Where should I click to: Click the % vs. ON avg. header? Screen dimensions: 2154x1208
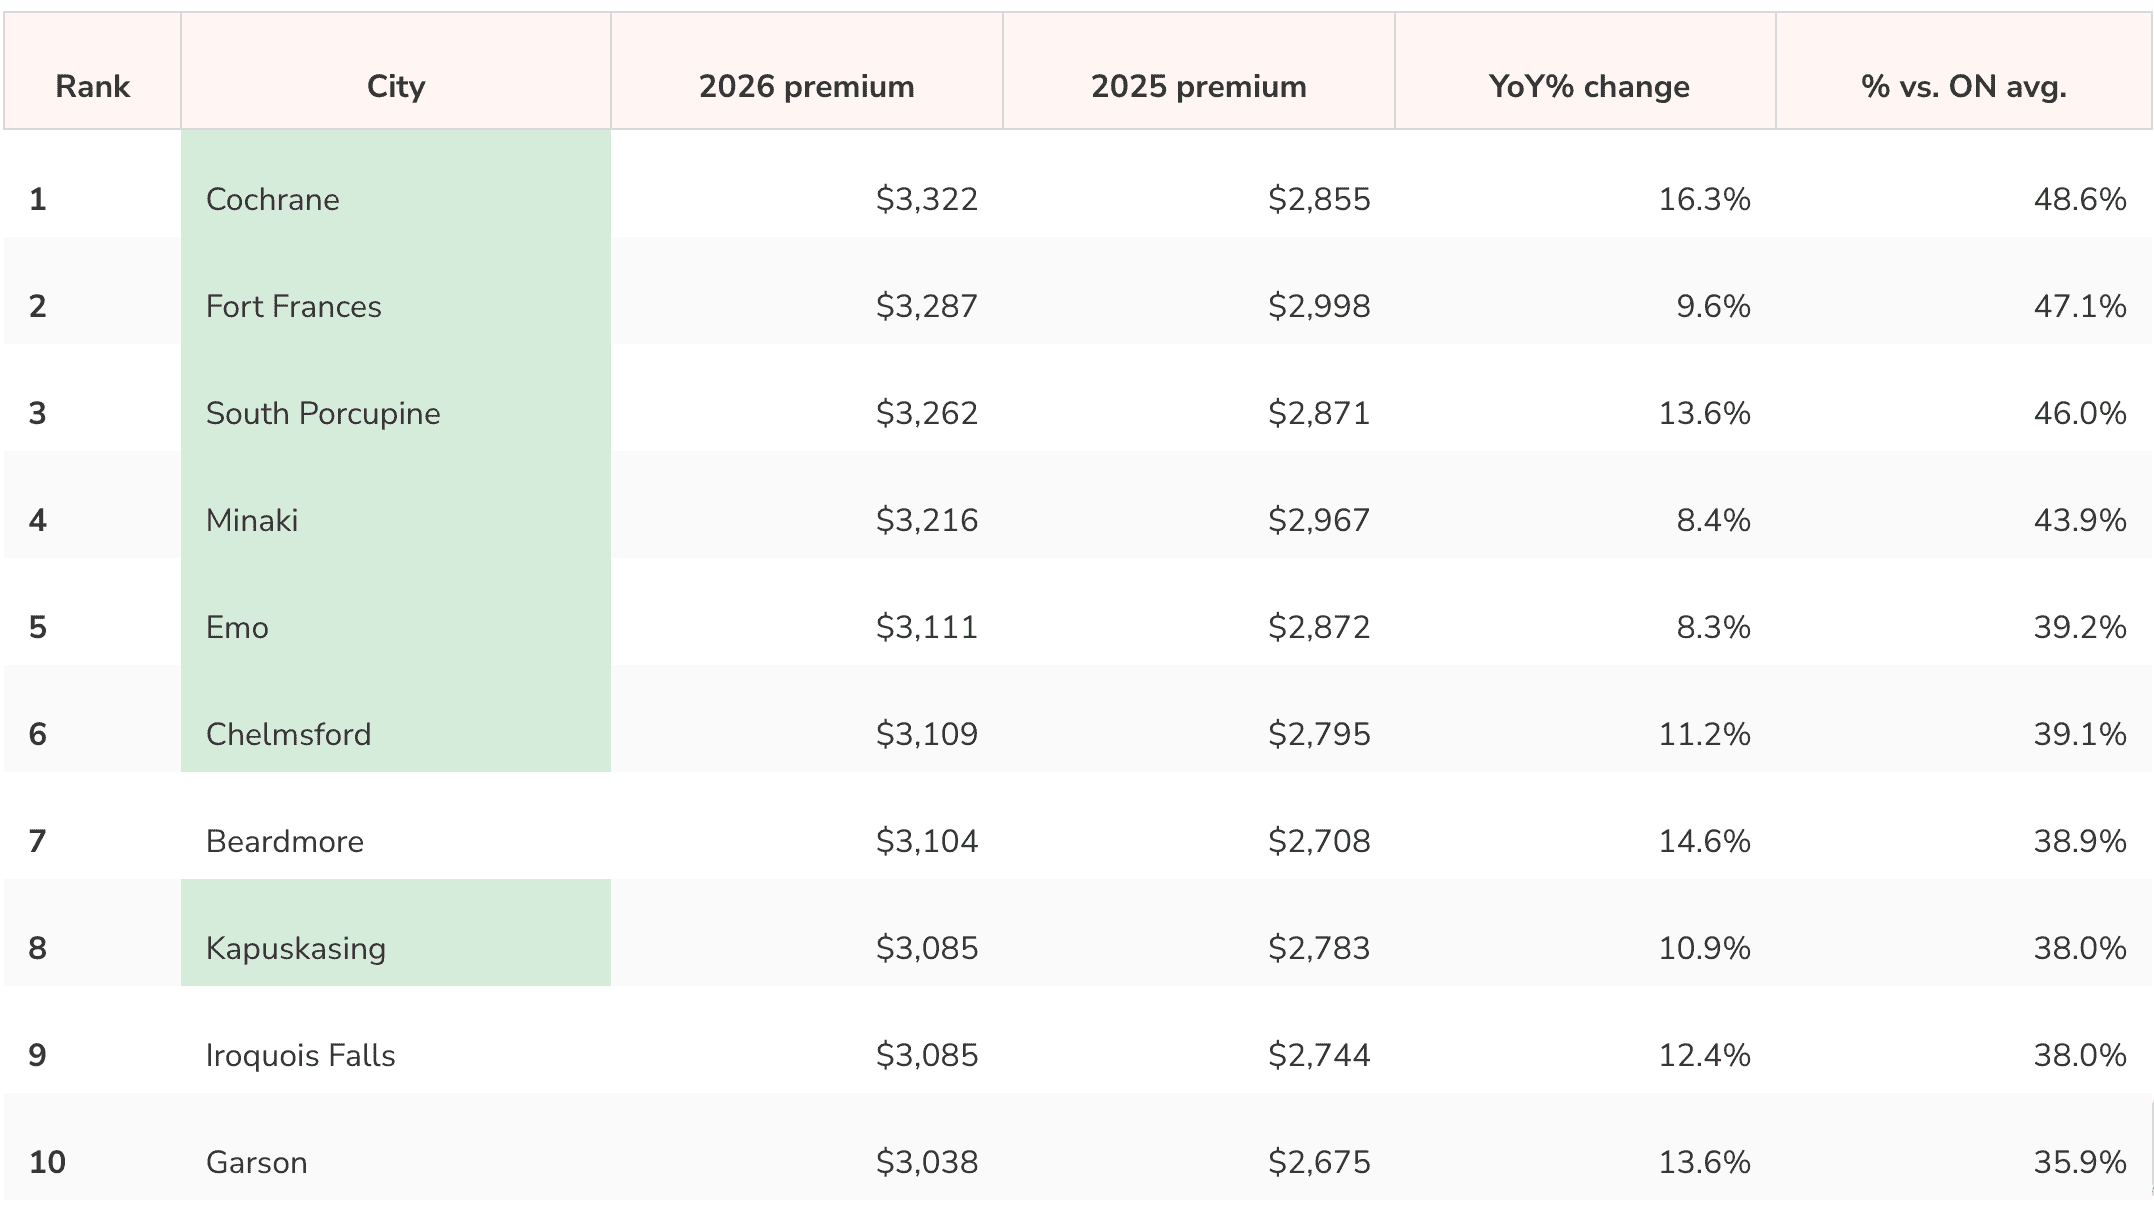coord(1964,71)
